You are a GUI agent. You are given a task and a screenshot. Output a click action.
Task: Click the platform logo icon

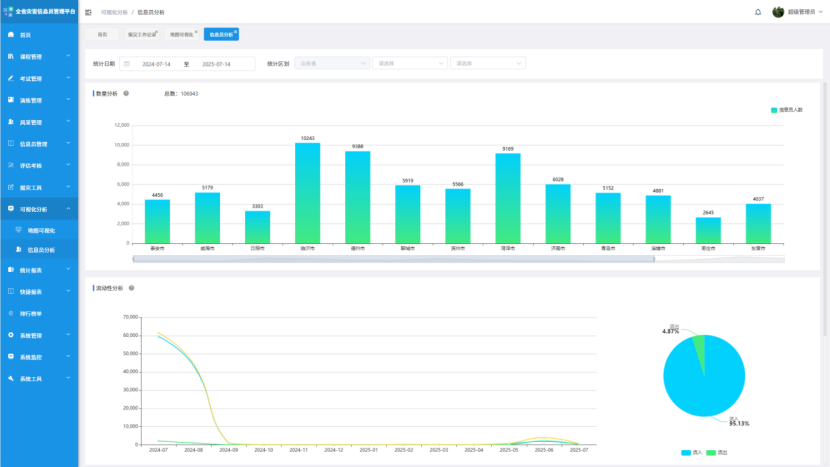(8, 11)
